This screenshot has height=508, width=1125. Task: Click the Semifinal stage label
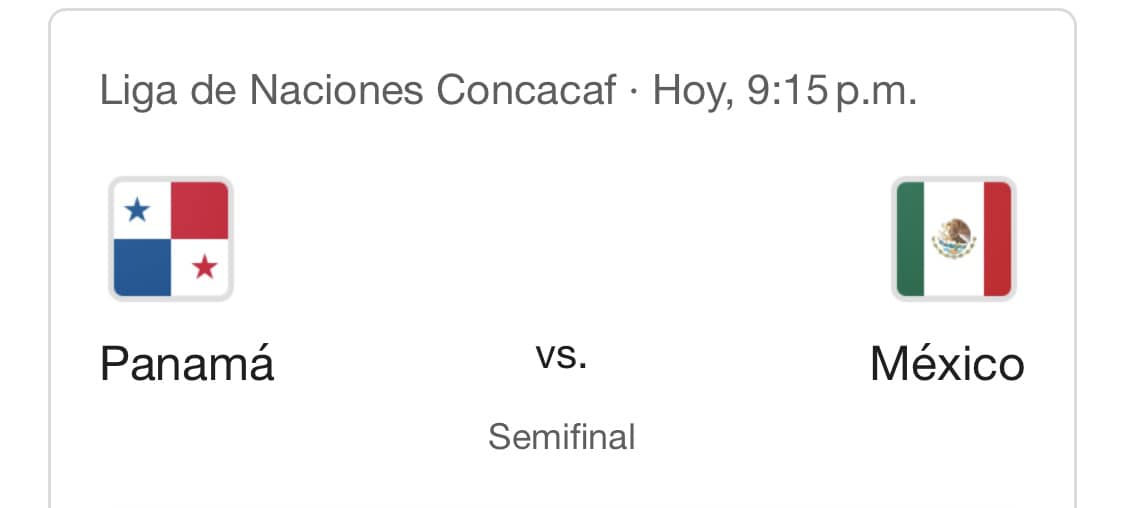pos(562,437)
